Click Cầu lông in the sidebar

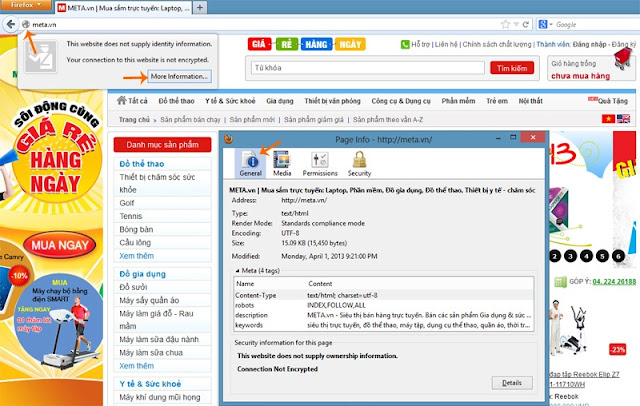135,242
